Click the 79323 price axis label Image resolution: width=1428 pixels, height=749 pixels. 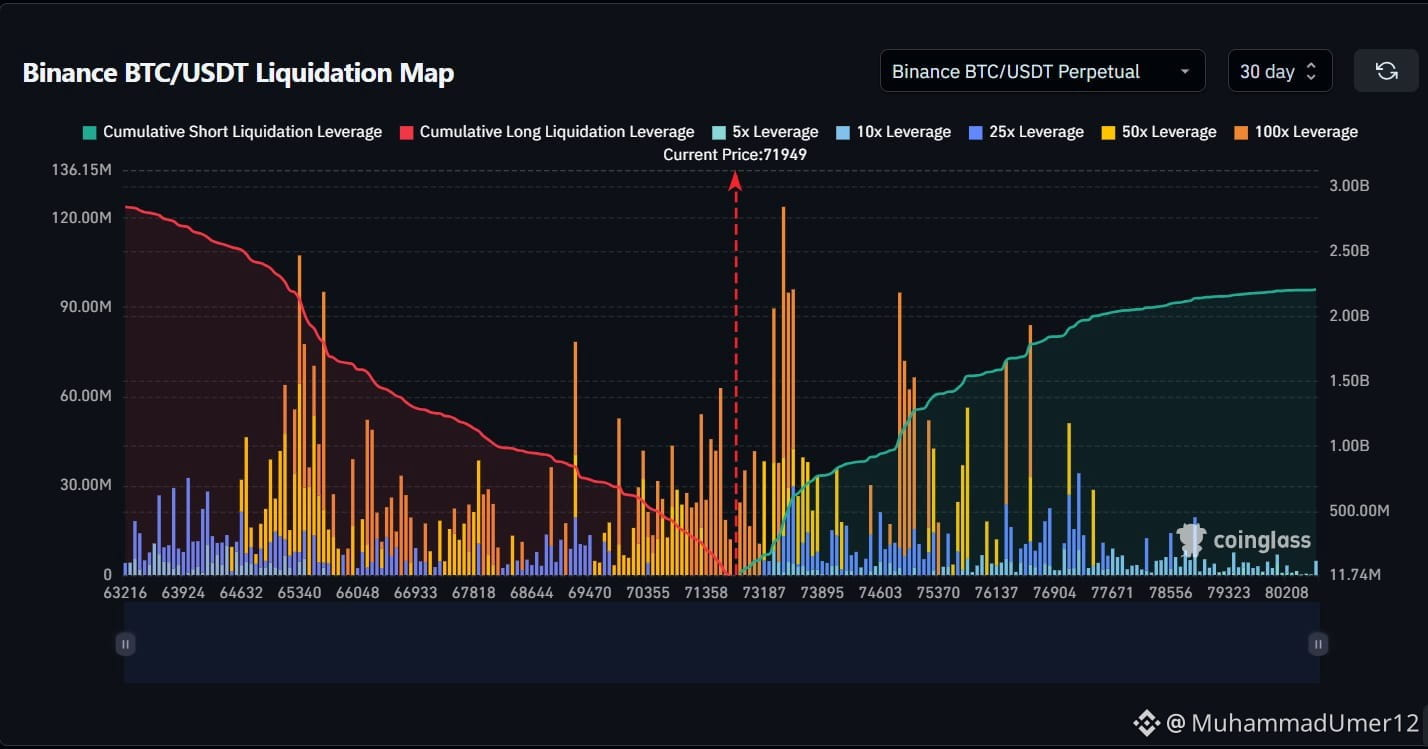(1228, 593)
